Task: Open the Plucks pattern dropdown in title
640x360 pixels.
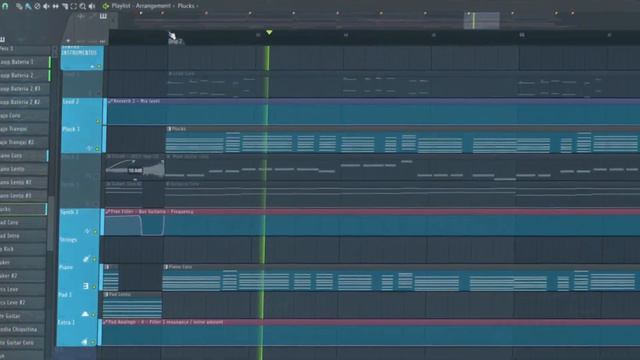Action: 186,6
